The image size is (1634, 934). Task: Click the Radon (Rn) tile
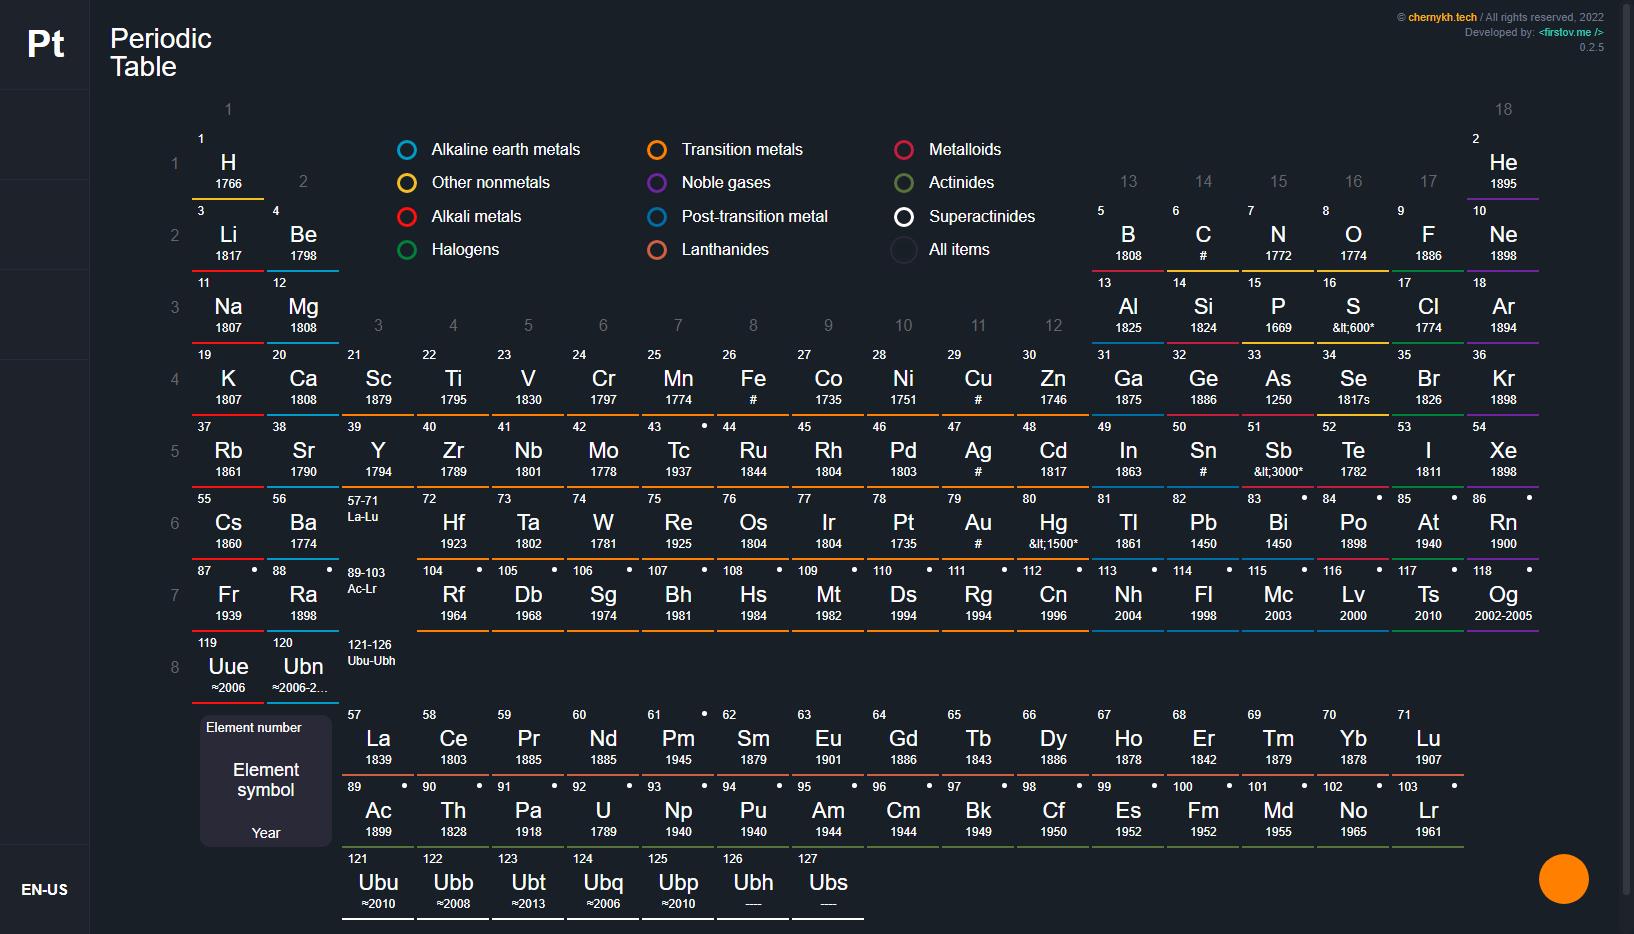1503,524
